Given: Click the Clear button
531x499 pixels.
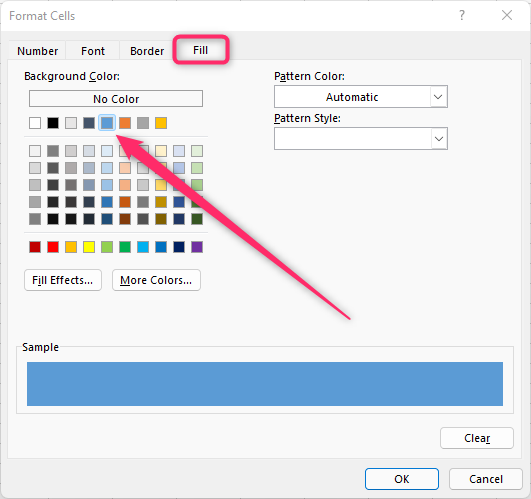Looking at the screenshot, I should coord(477,438).
